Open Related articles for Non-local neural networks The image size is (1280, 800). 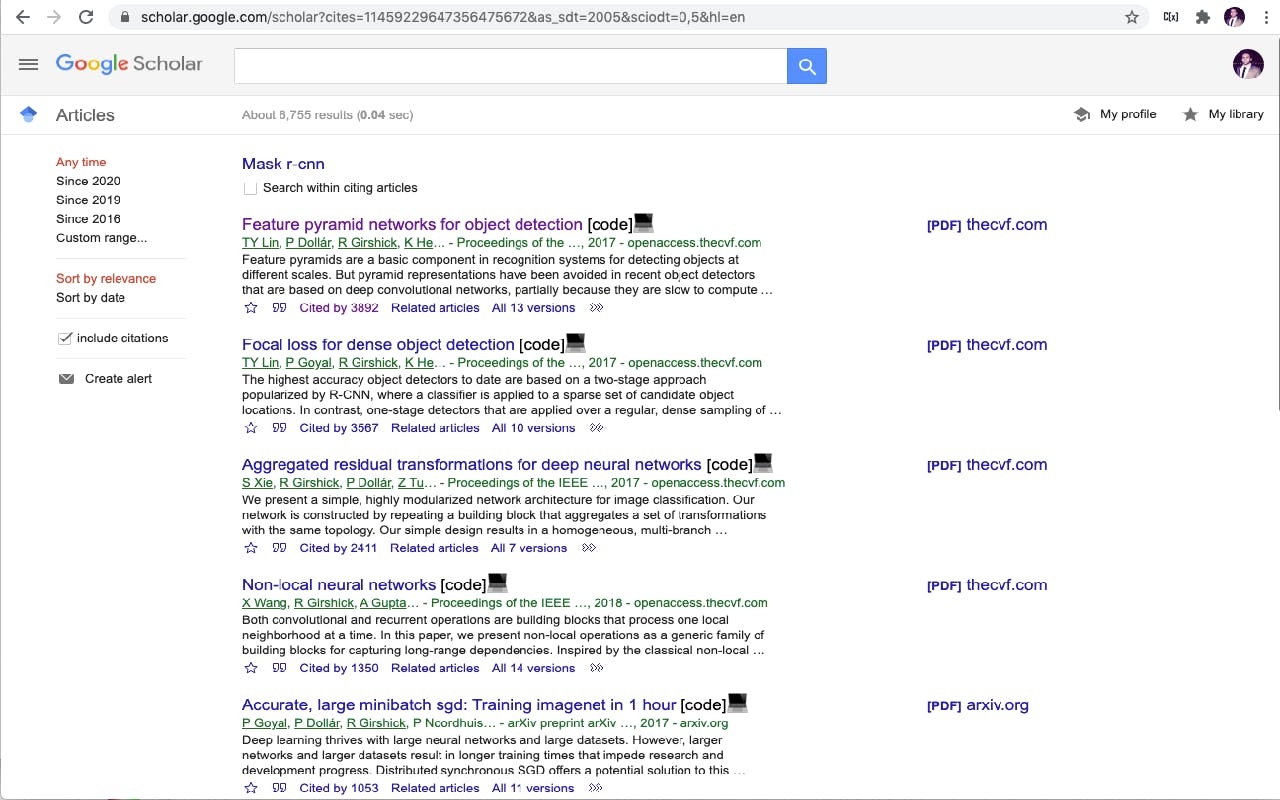(x=435, y=668)
